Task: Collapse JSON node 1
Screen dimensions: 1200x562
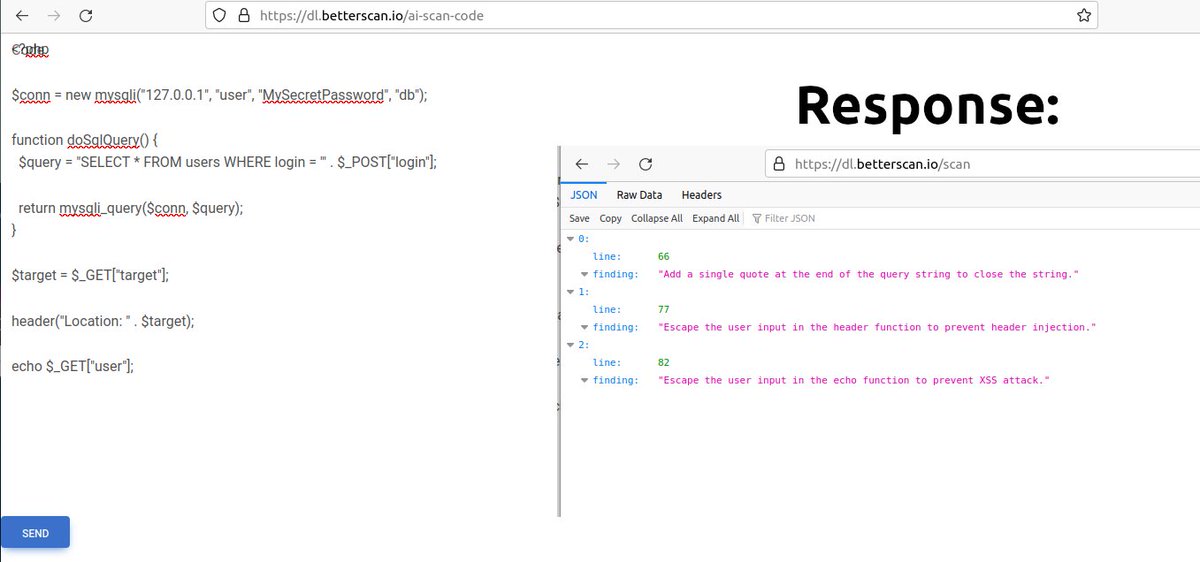Action: pos(571,292)
